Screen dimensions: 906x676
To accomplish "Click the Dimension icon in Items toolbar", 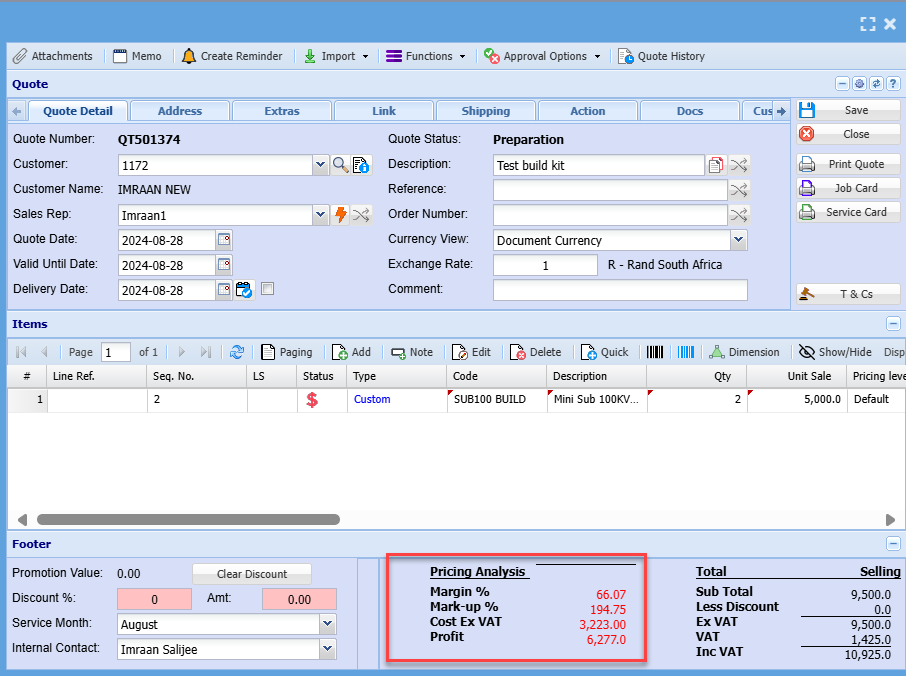I will (717, 352).
